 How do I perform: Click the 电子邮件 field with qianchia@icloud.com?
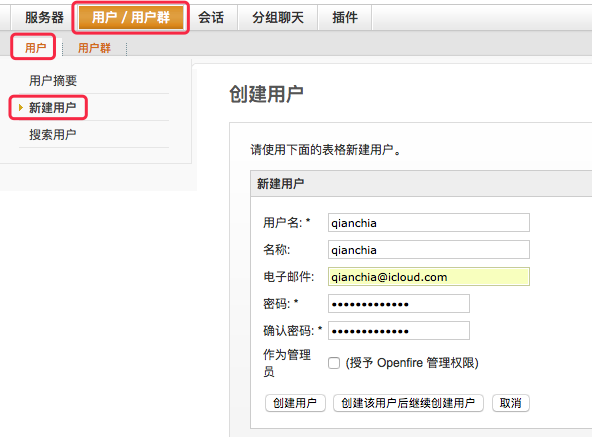[x=429, y=277]
